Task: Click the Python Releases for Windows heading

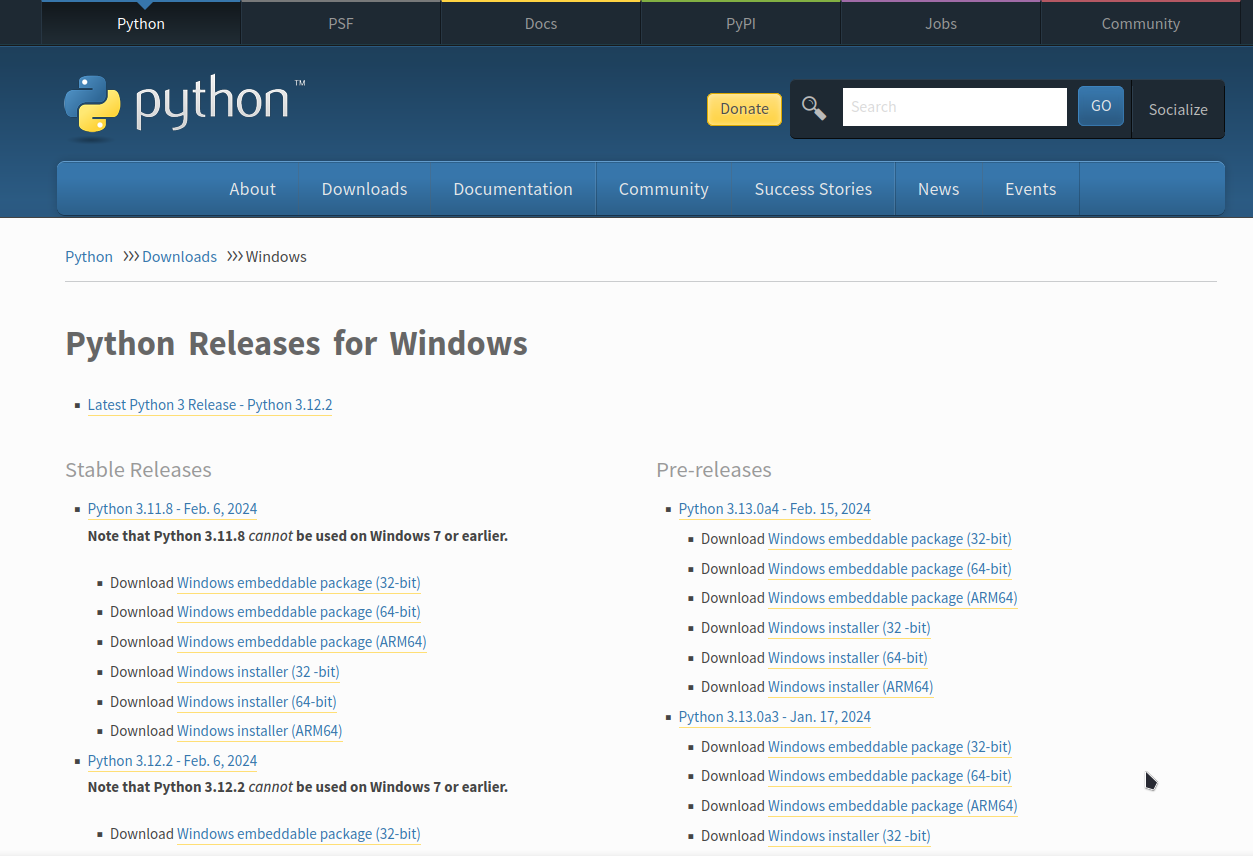Action: 296,343
